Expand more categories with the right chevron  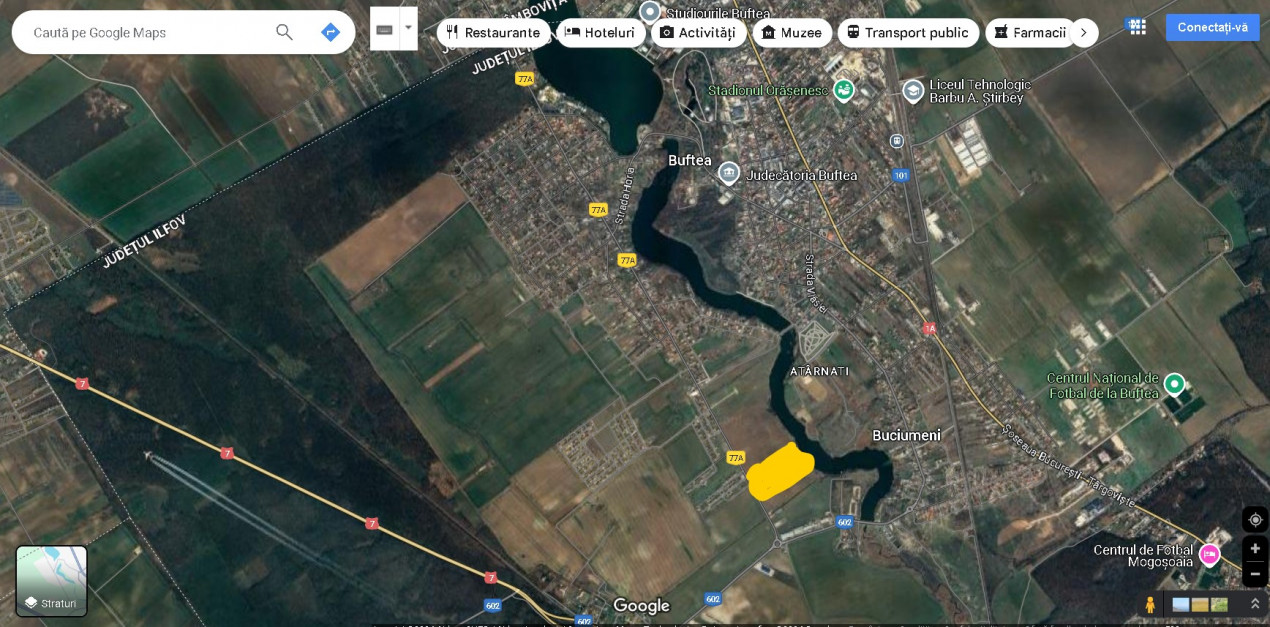coord(1084,32)
